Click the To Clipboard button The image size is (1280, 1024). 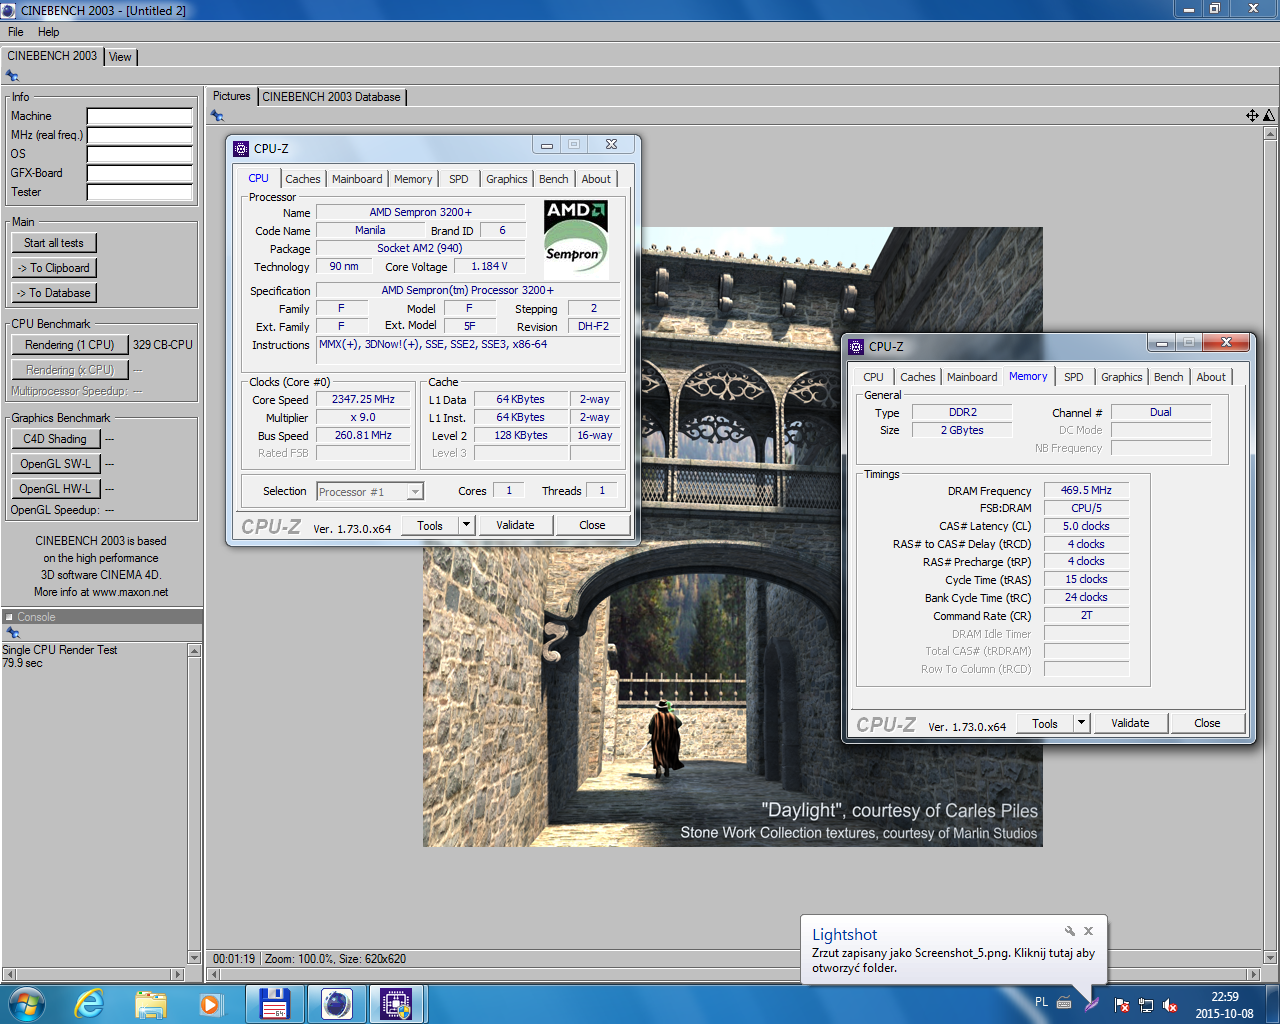point(54,268)
